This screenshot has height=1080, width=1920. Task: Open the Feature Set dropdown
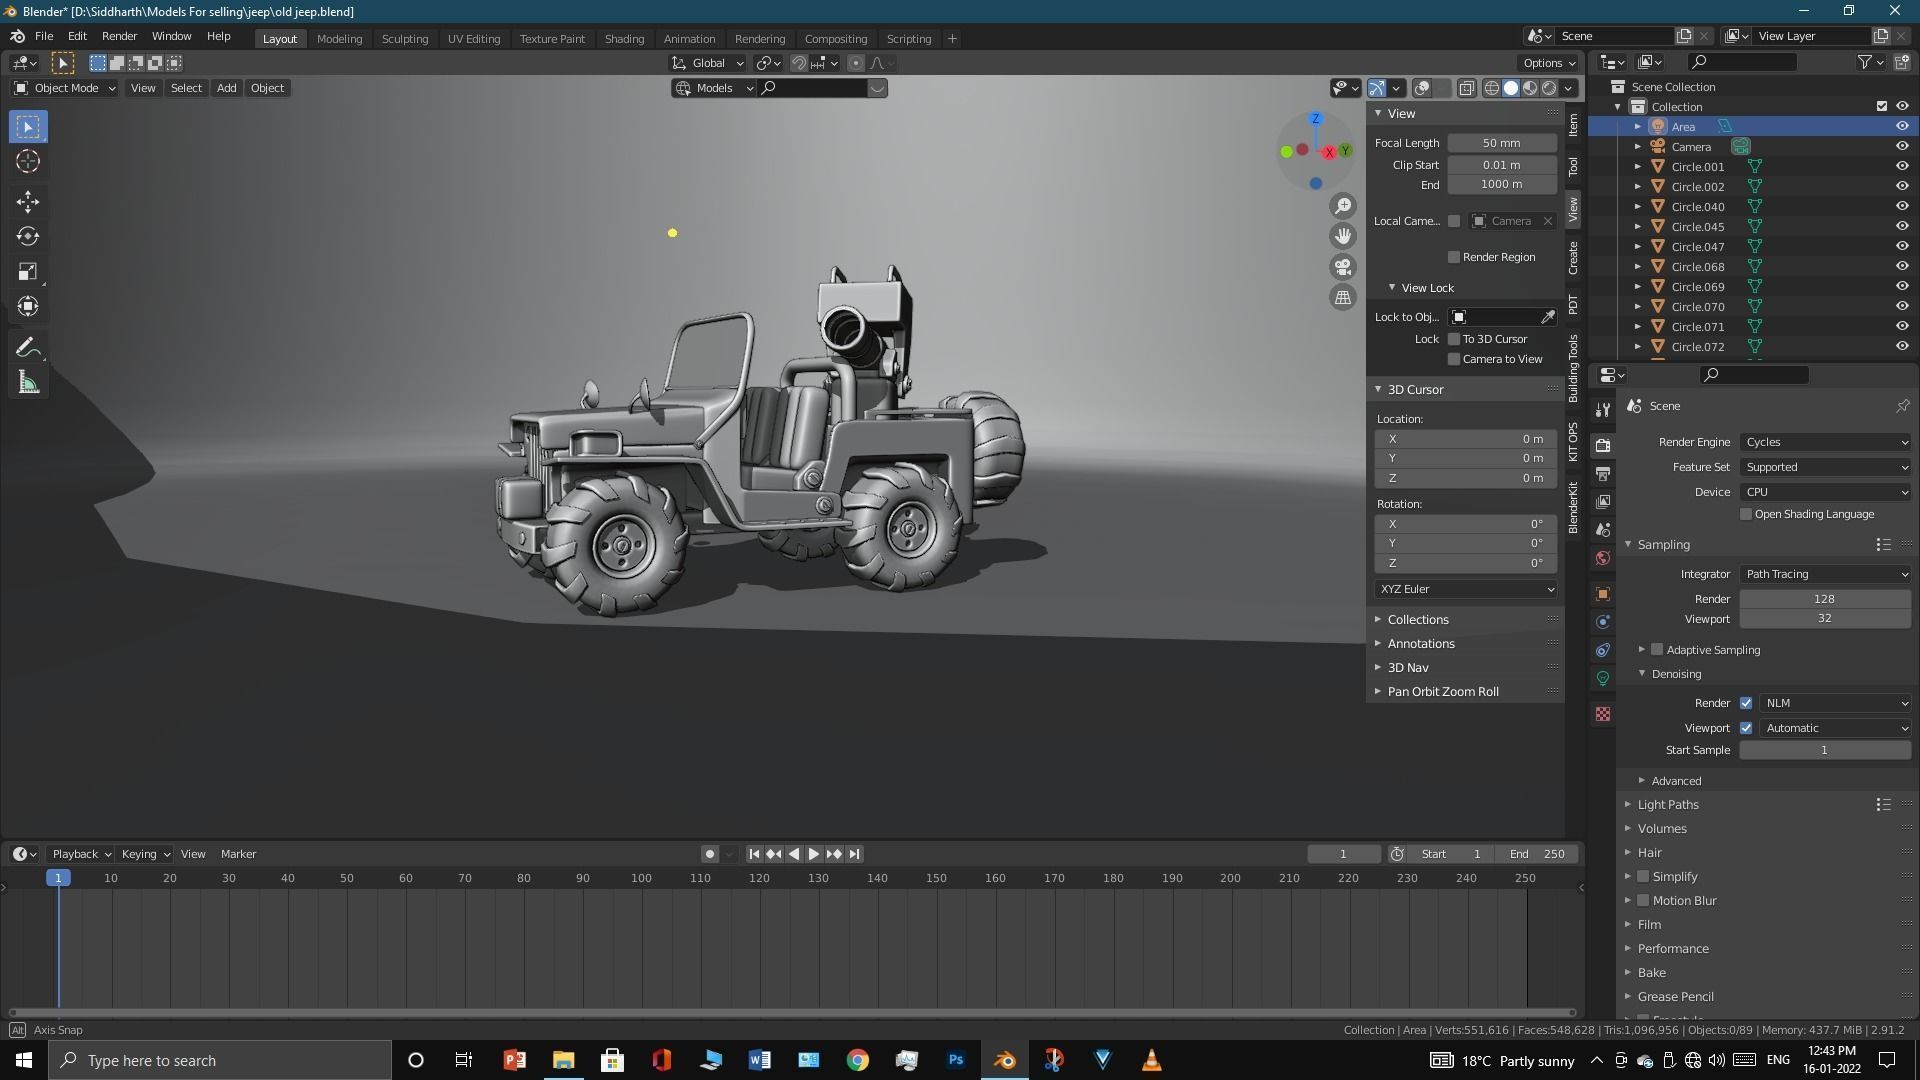tap(1825, 467)
